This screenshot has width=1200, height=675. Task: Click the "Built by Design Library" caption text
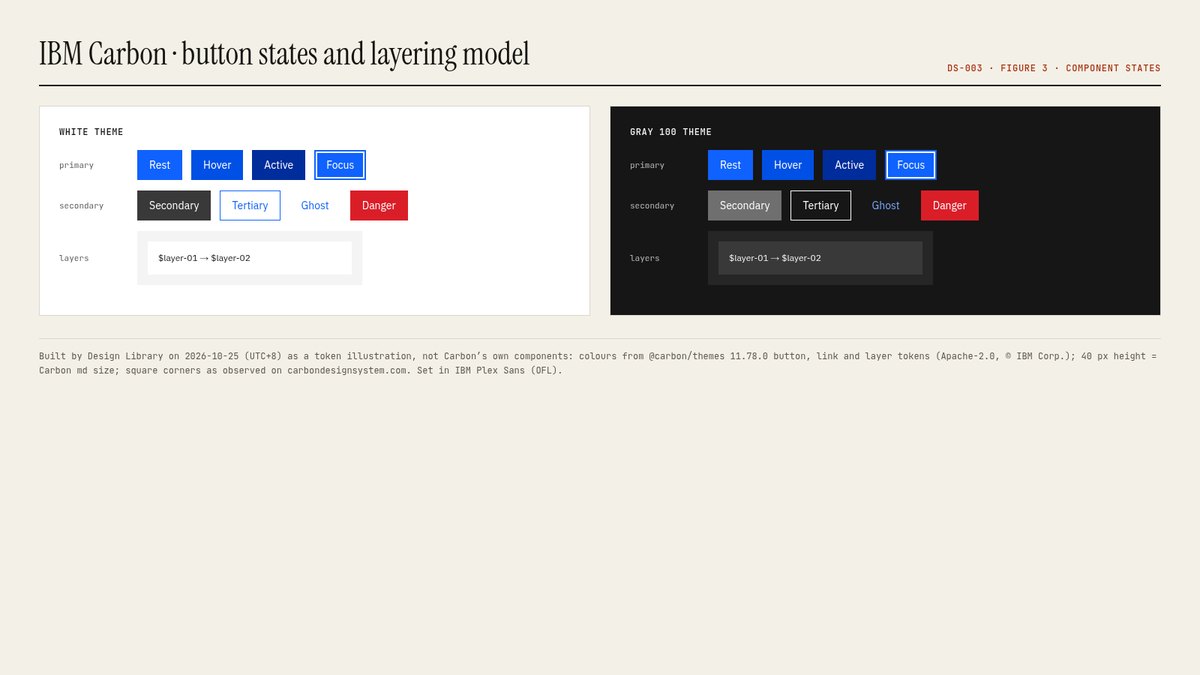coord(598,363)
